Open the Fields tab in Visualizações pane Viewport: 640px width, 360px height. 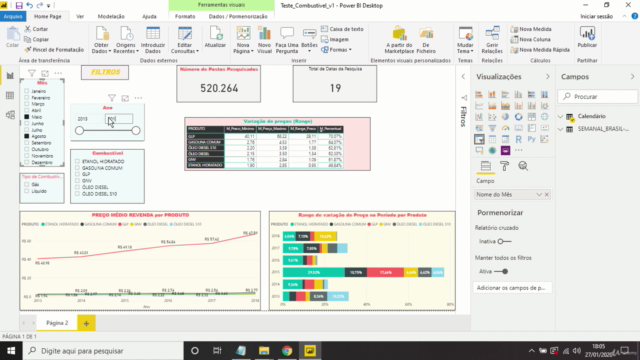point(486,166)
